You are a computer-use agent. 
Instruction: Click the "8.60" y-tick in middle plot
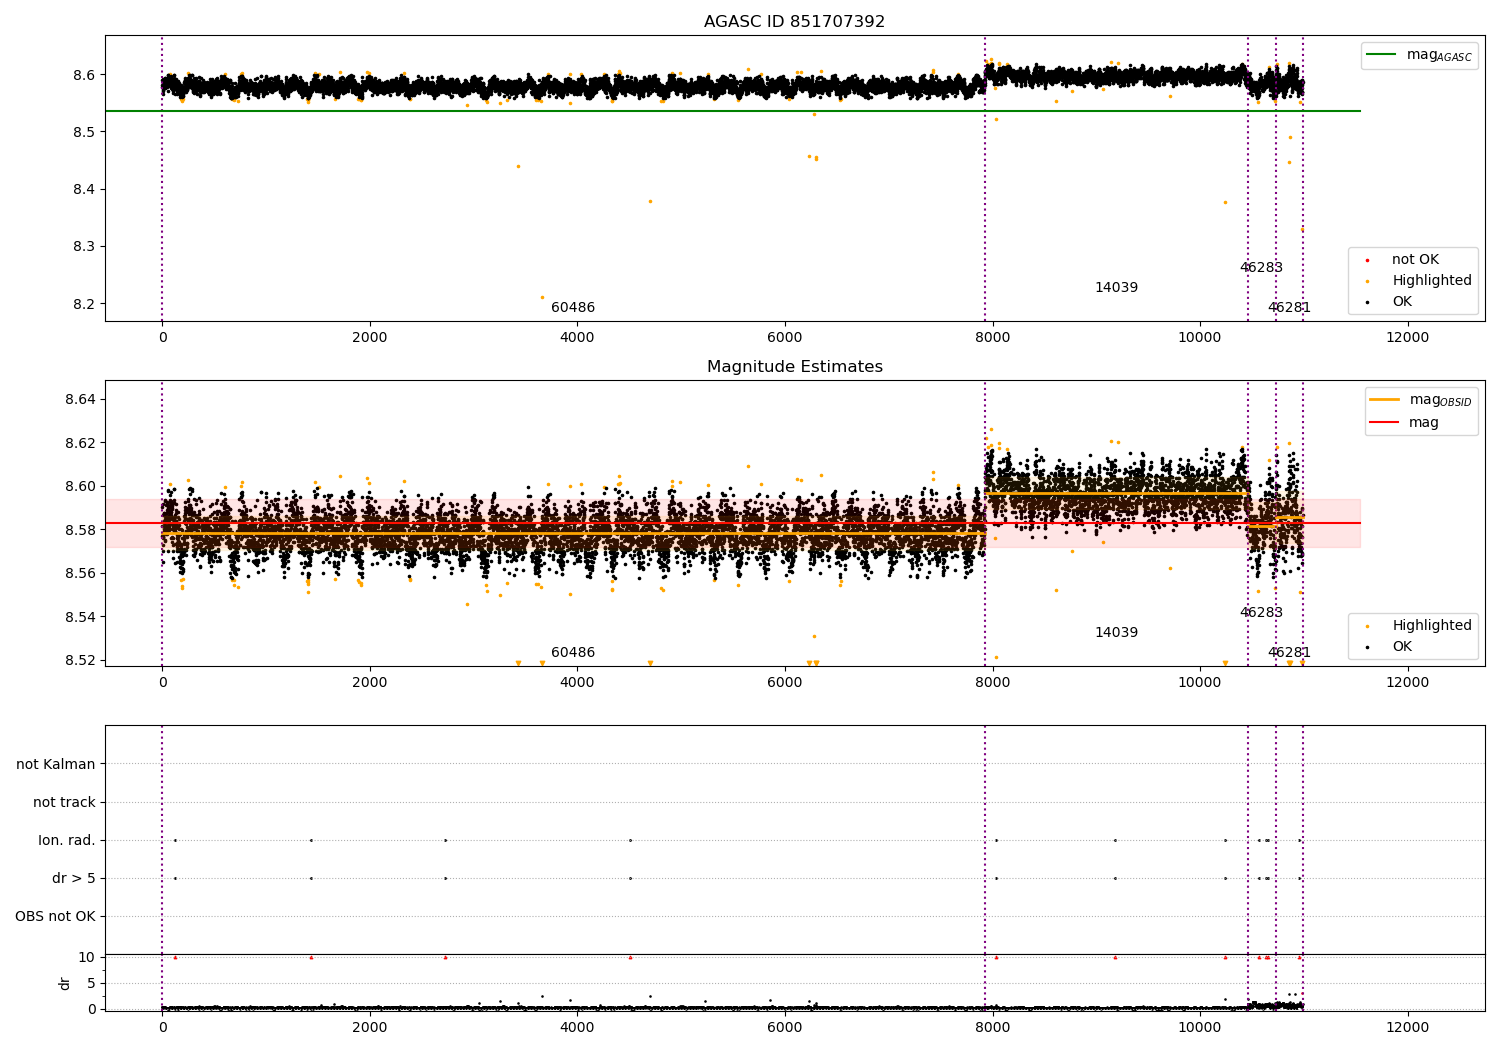coord(80,487)
